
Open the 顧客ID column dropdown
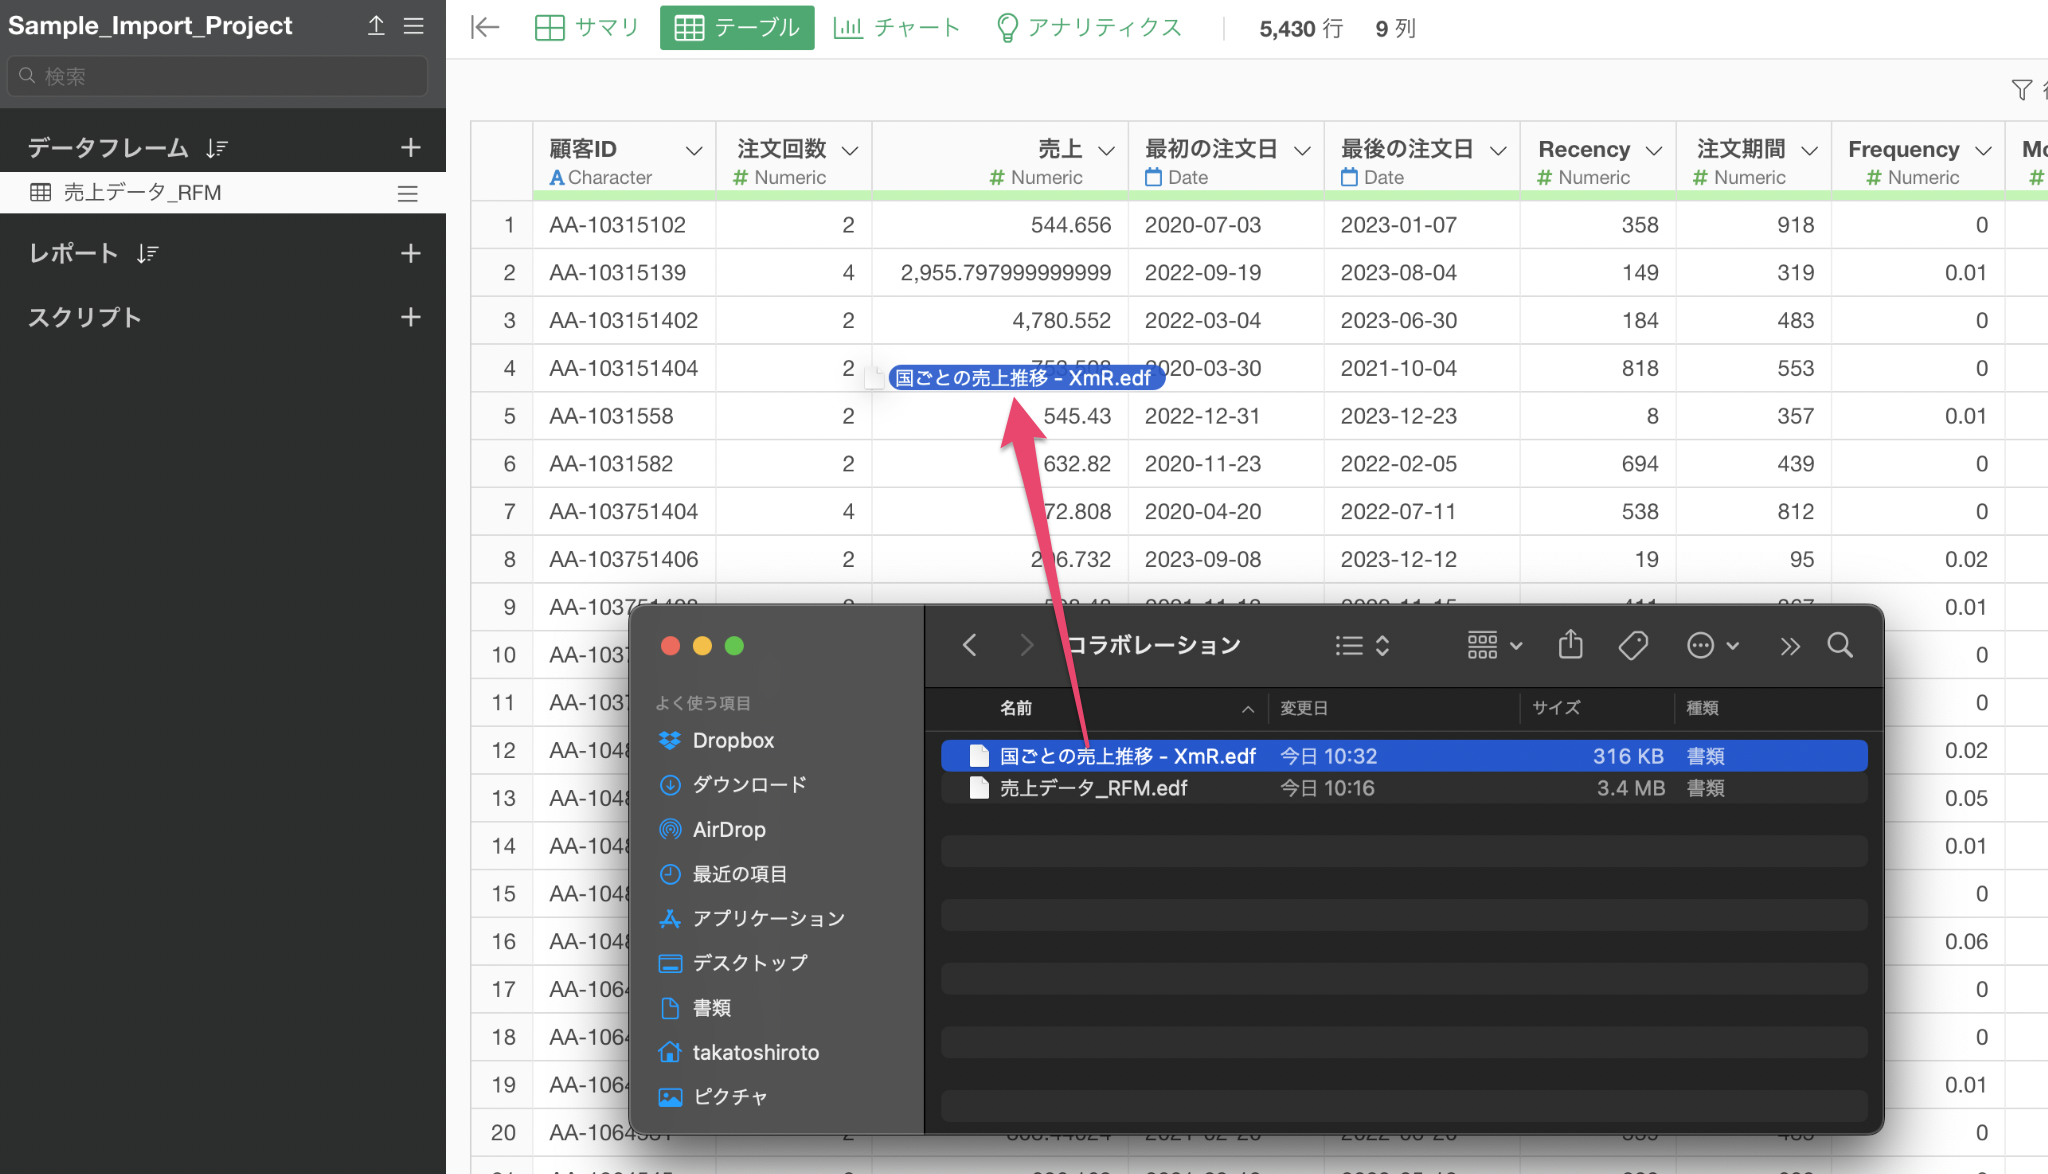693,151
